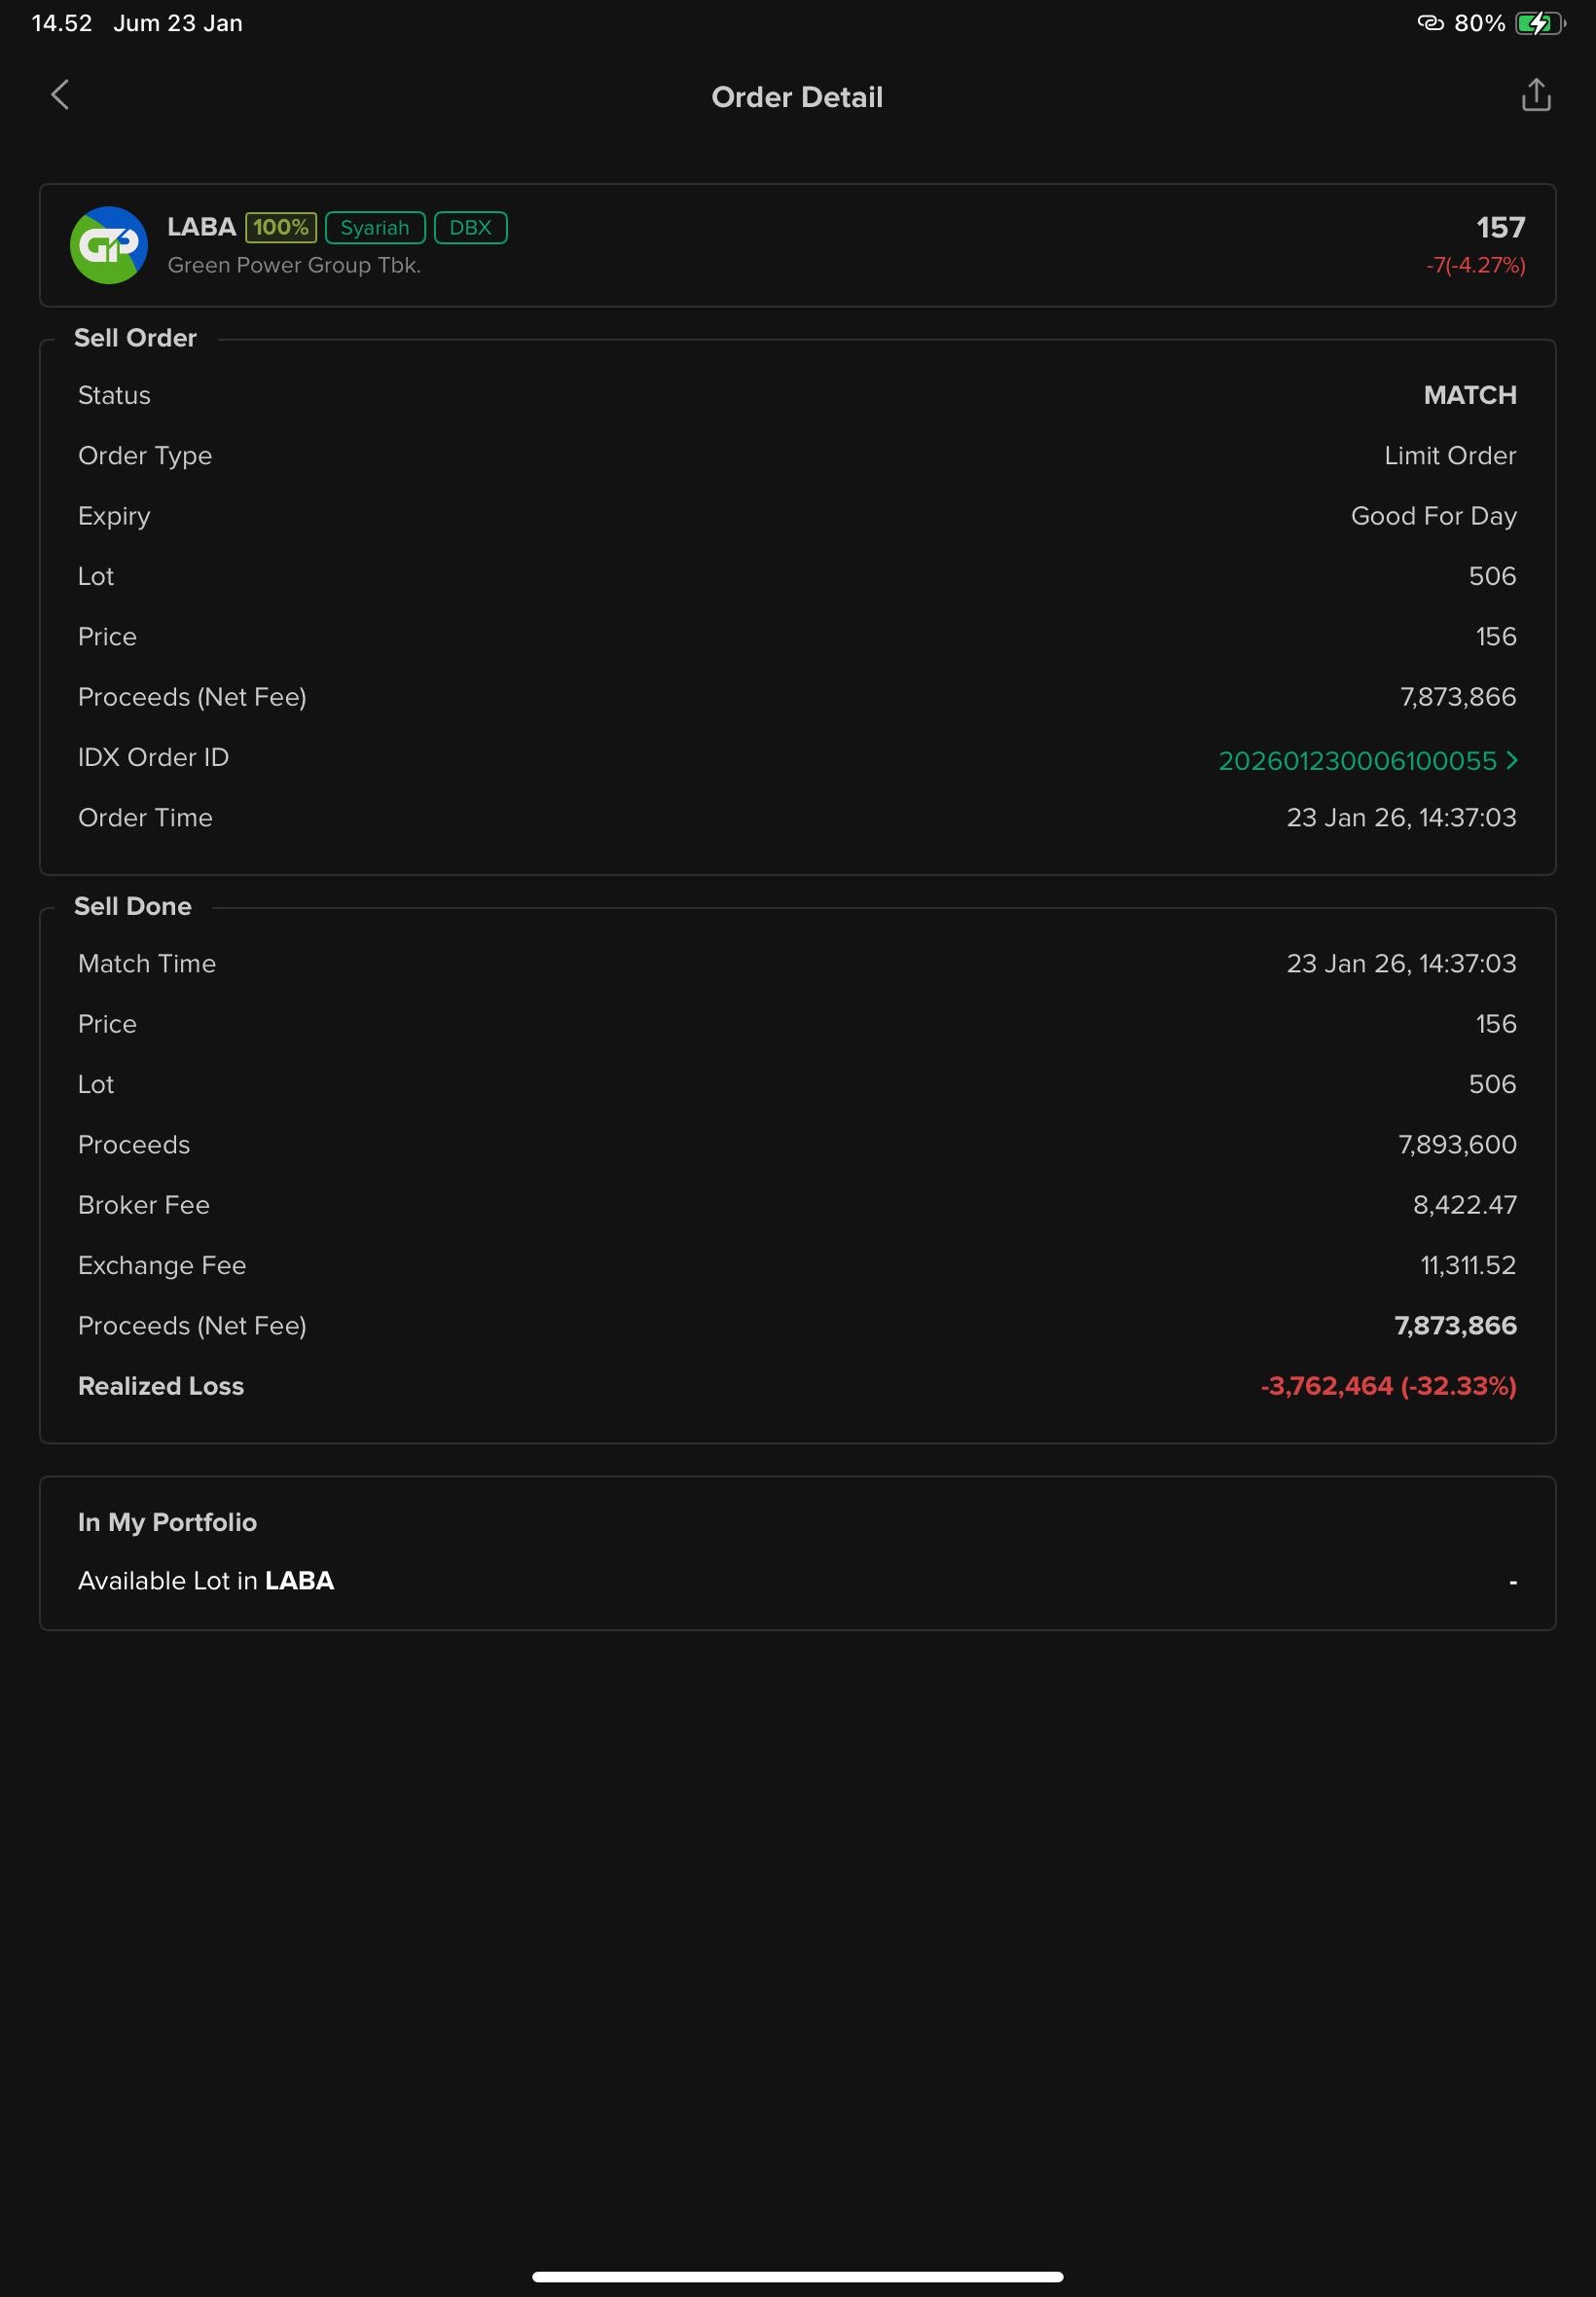
Task: Tap the back arrow icon
Action: click(60, 96)
